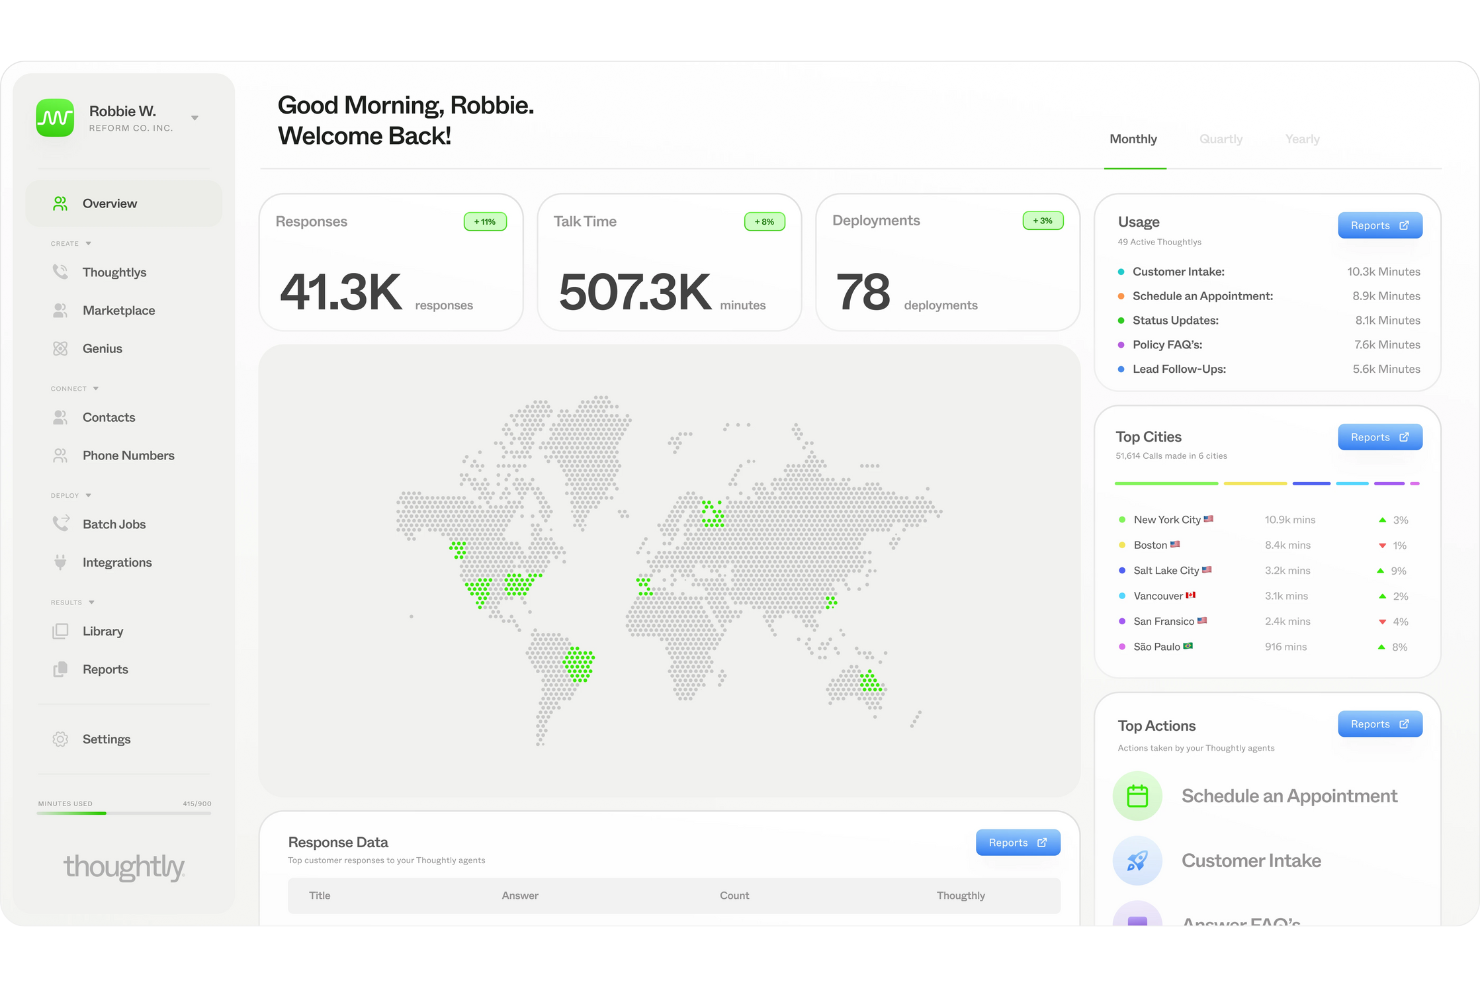Open Reports from the Usage card
The height and width of the screenshot is (987, 1480).
pyautogui.click(x=1380, y=225)
